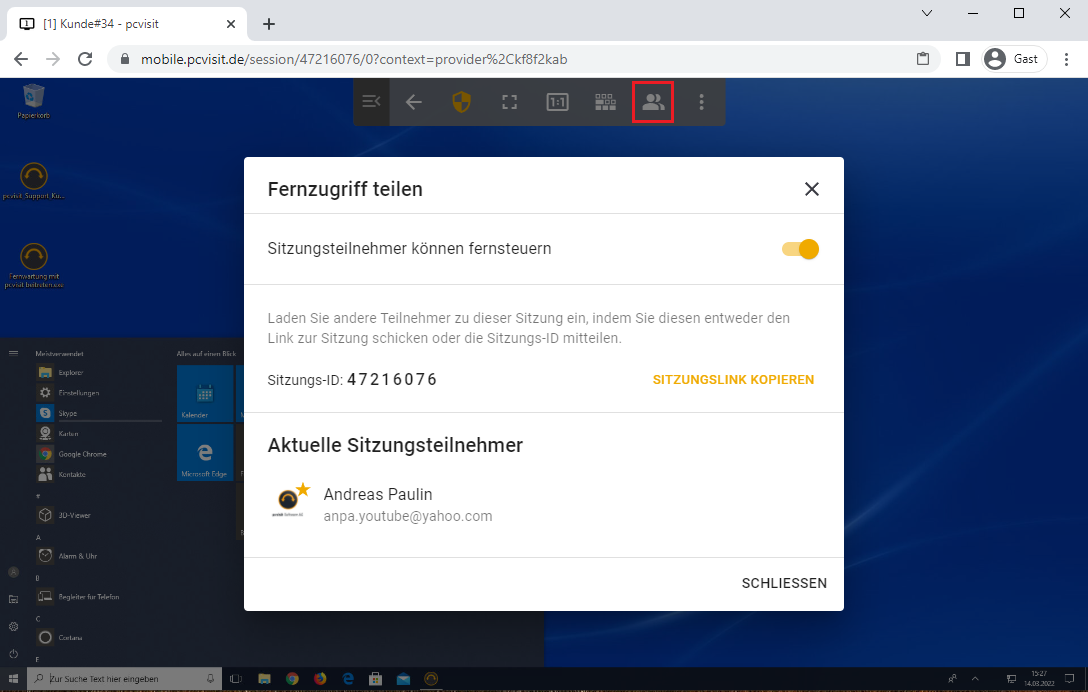Open the Gast profile menu
Viewport: 1088px width, 692px height.
(x=1013, y=59)
